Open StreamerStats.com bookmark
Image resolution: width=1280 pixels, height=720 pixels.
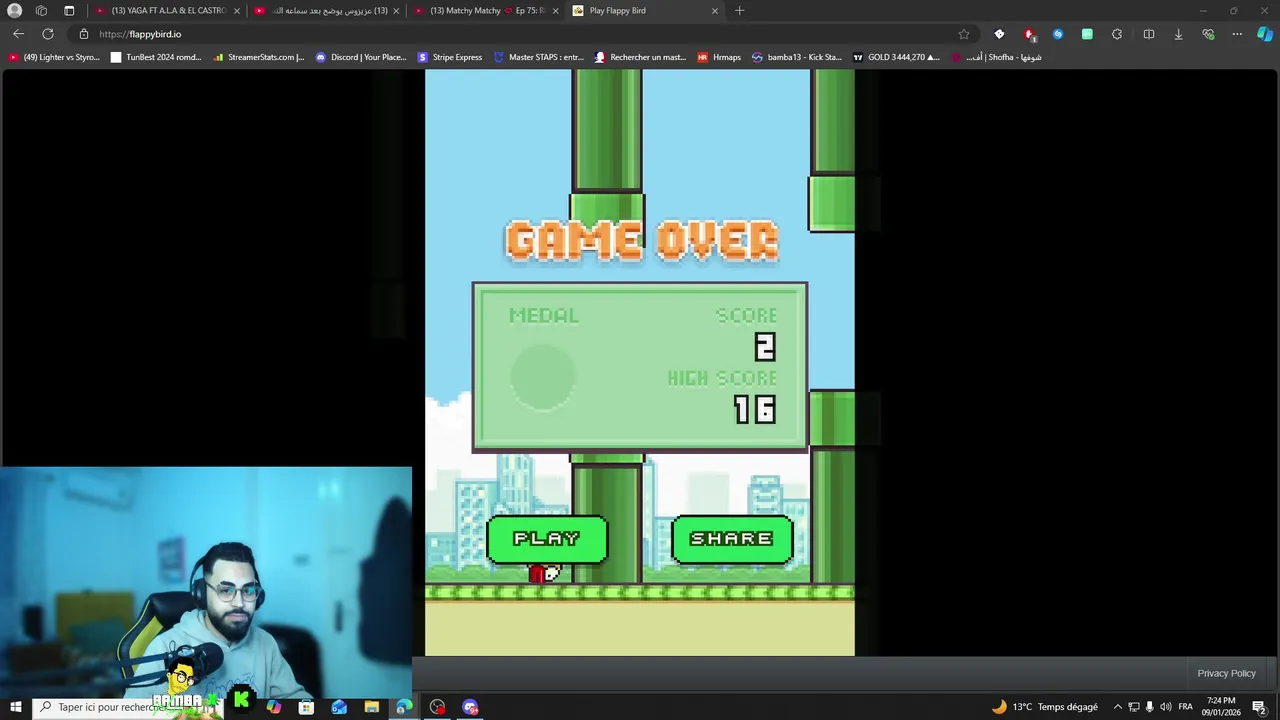point(259,57)
